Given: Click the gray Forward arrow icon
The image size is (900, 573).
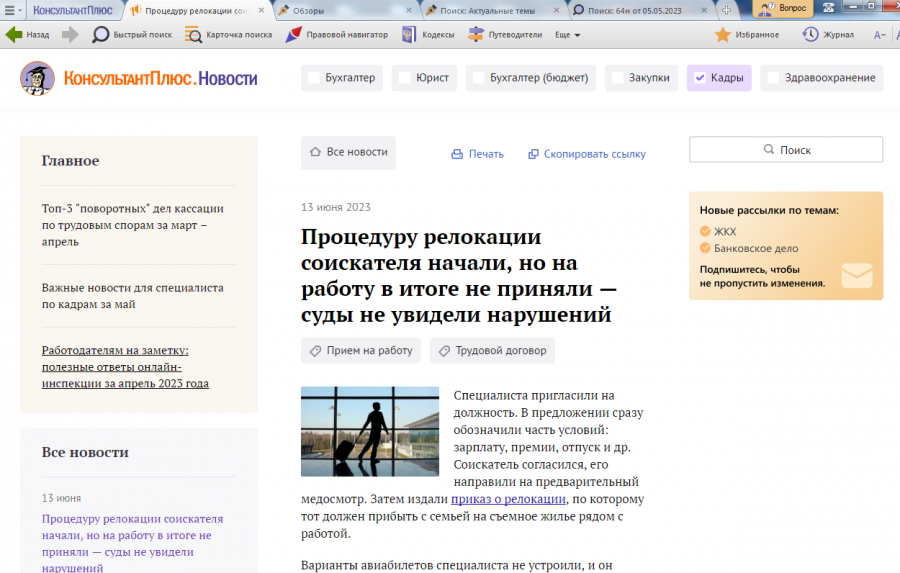Looking at the screenshot, I should [x=70, y=35].
